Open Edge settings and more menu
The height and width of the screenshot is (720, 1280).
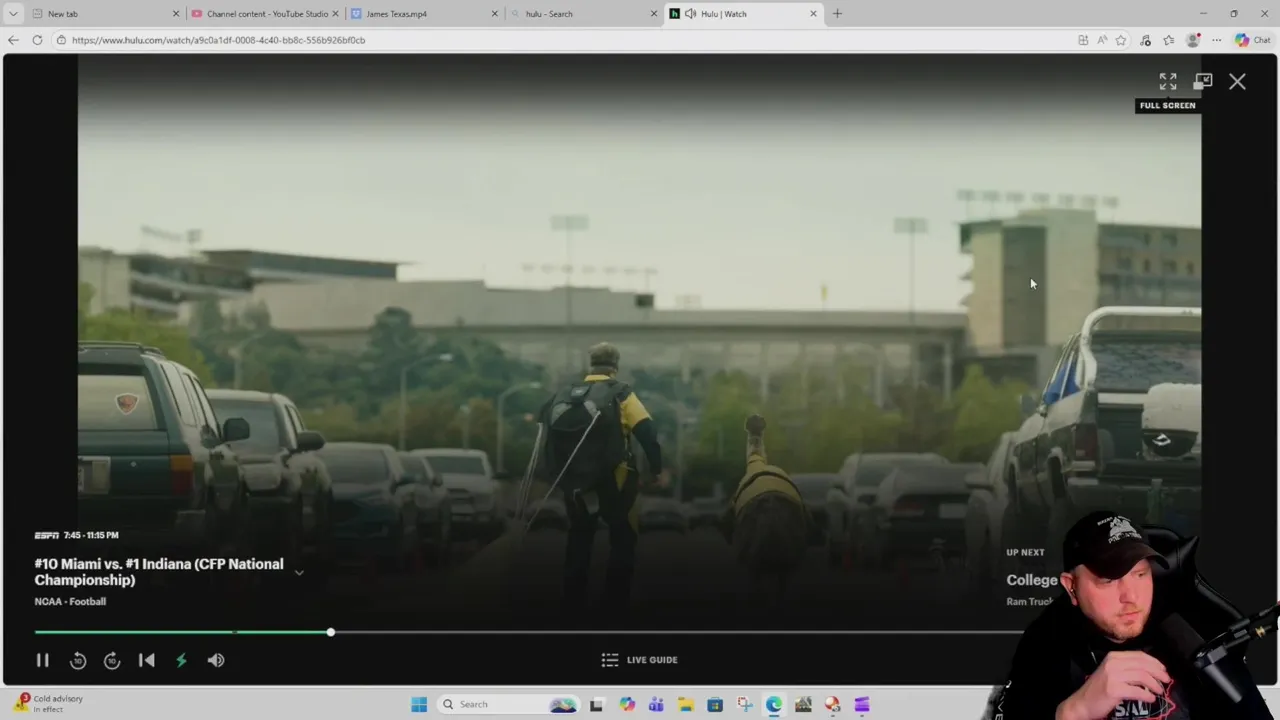[1216, 40]
